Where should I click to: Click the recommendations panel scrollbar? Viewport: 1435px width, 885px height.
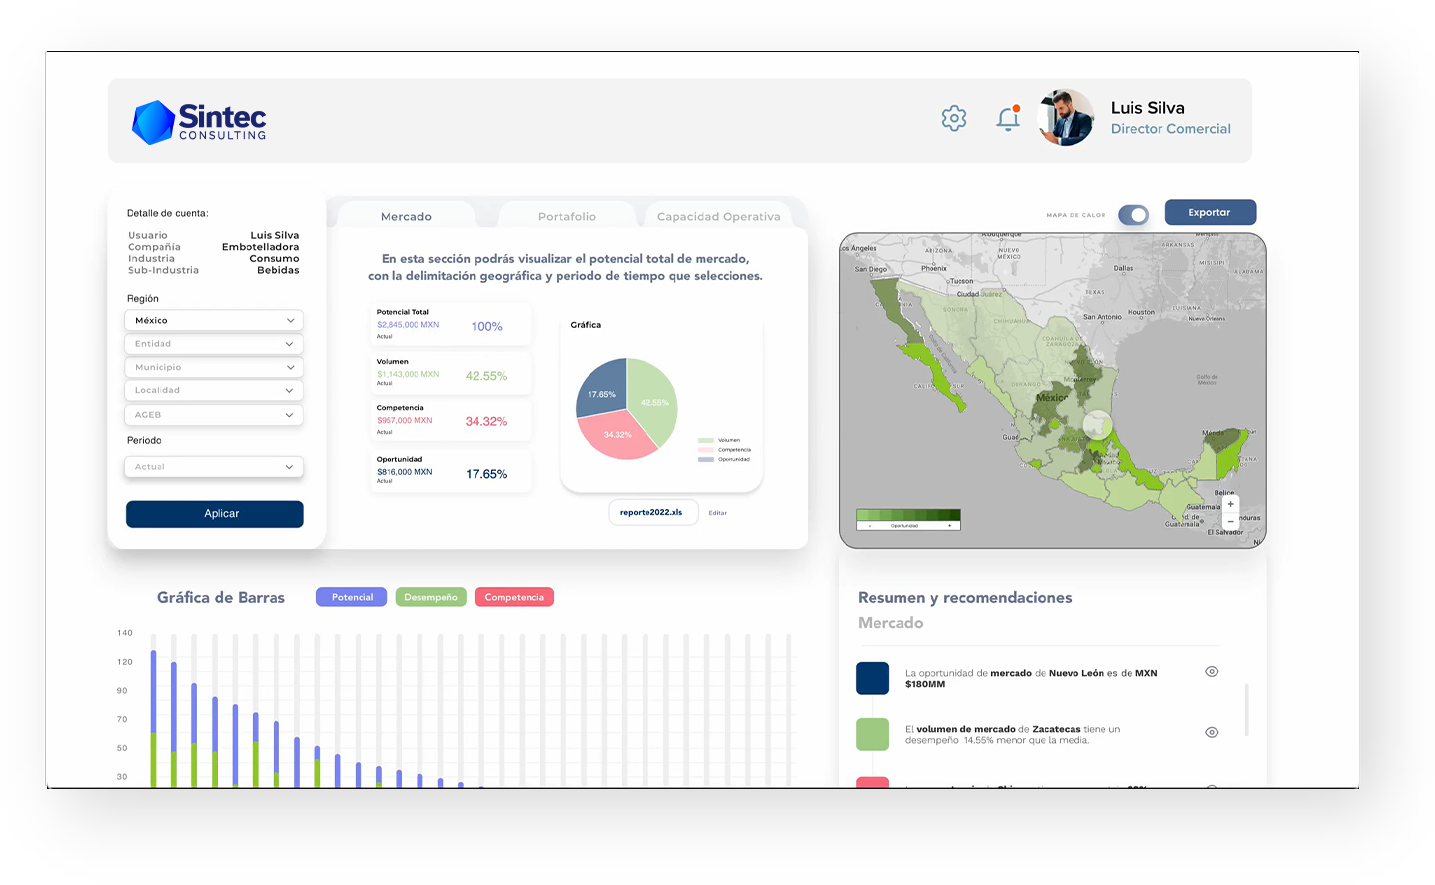pyautogui.click(x=1247, y=710)
